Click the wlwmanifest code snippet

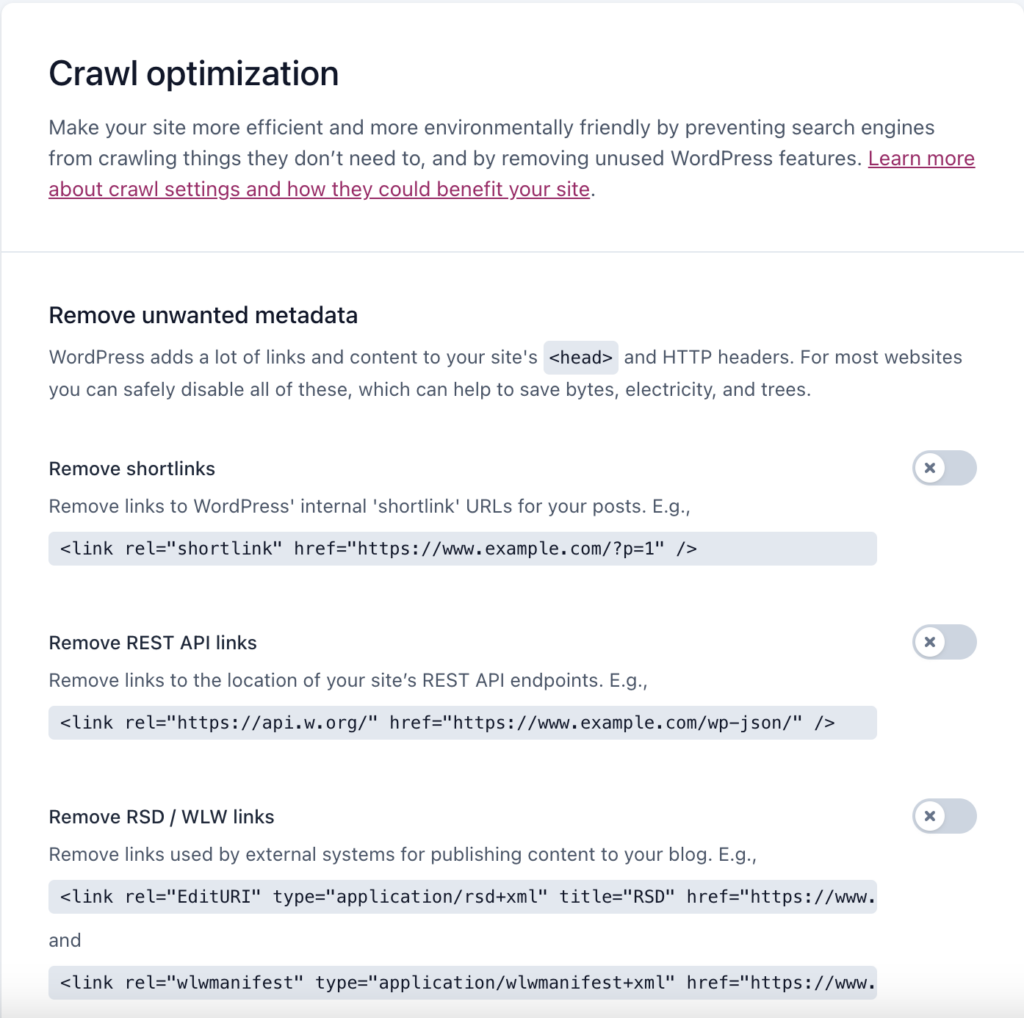tap(462, 983)
